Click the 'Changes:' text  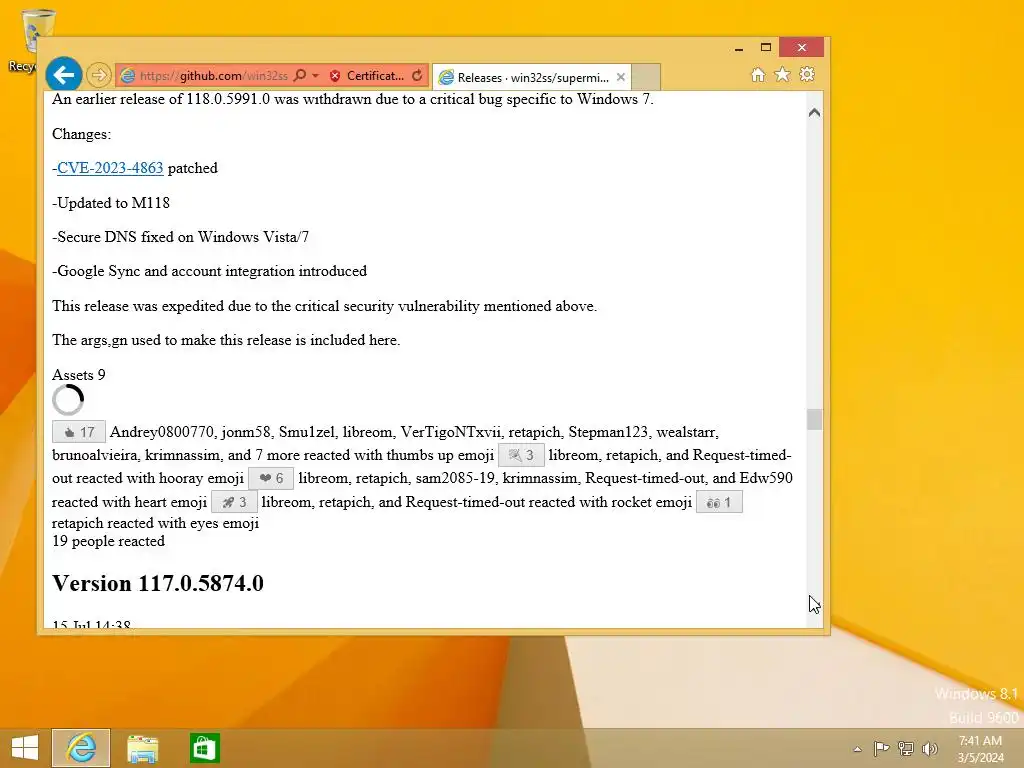click(82, 134)
